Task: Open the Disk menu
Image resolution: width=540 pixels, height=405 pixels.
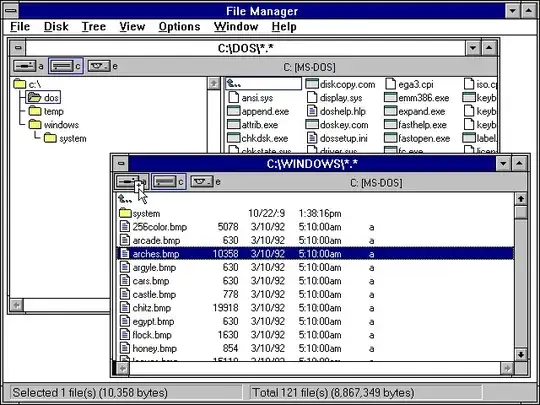Action: (56, 27)
